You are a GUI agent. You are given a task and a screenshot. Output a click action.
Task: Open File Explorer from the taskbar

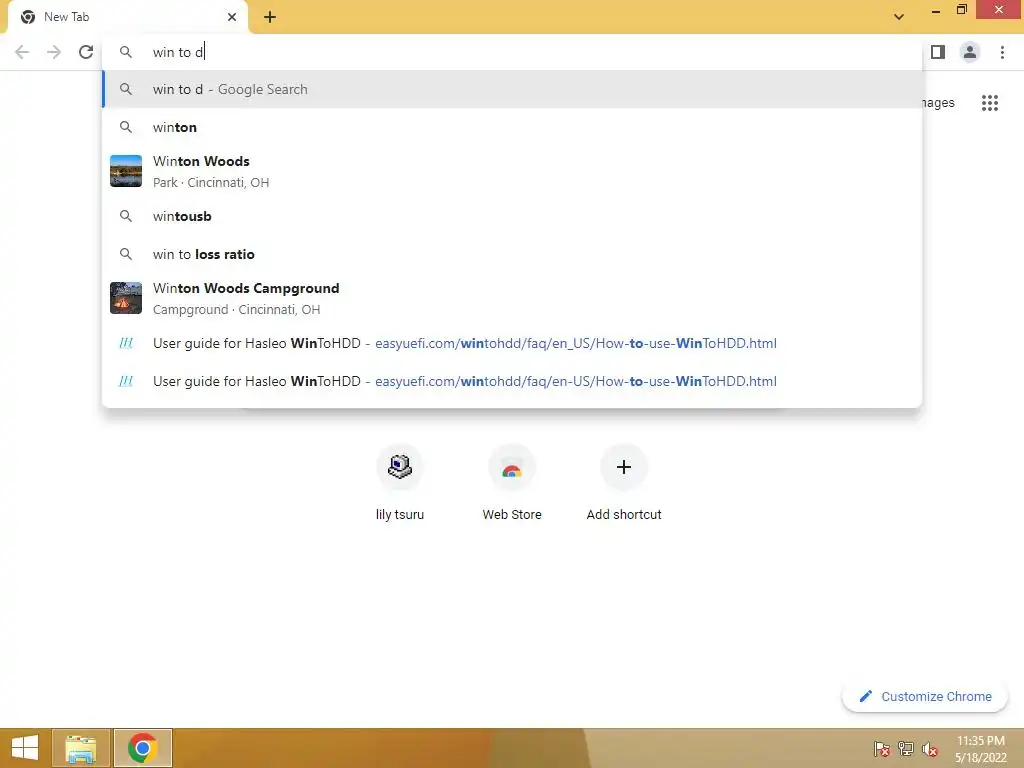pos(80,748)
